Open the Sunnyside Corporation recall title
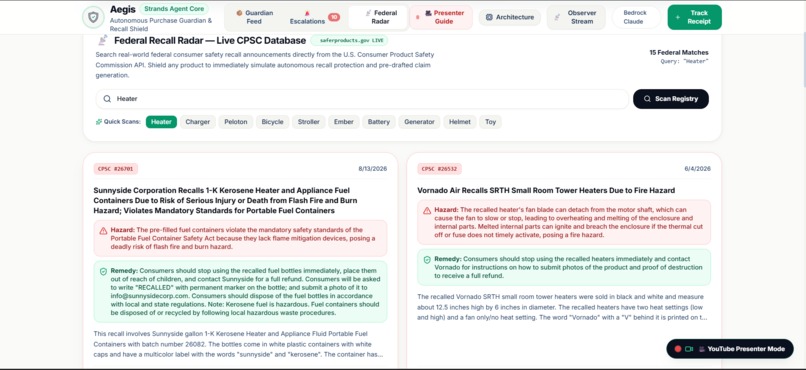Viewport: 806px width, 370px height. [x=225, y=200]
